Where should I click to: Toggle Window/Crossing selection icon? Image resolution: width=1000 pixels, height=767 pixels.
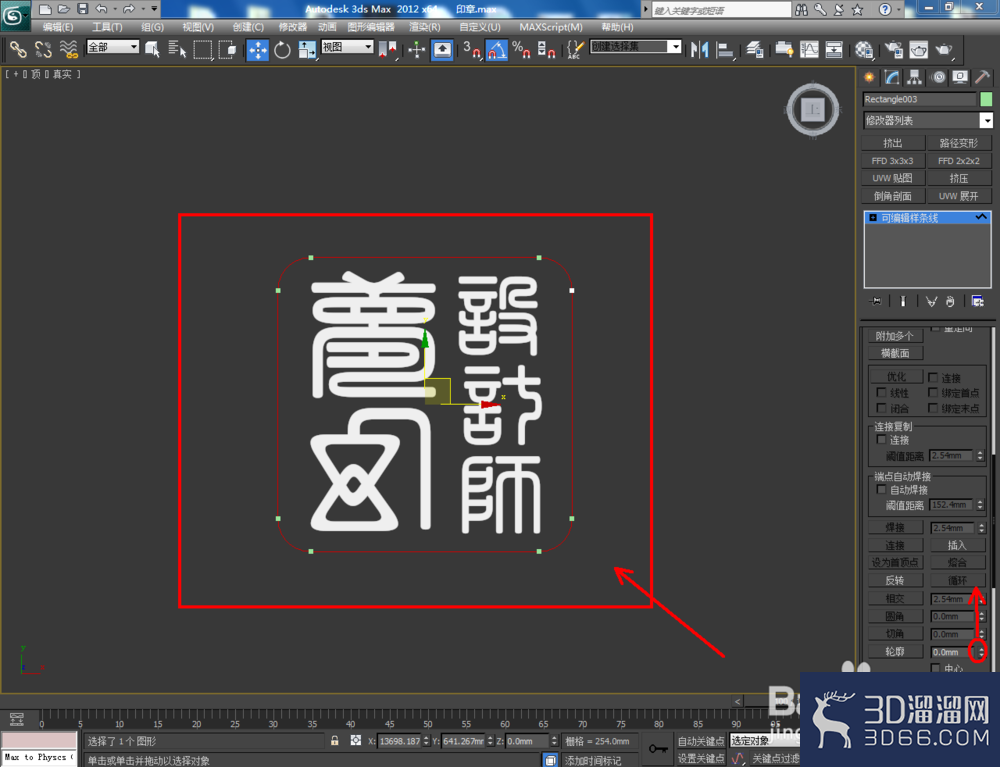tap(227, 49)
